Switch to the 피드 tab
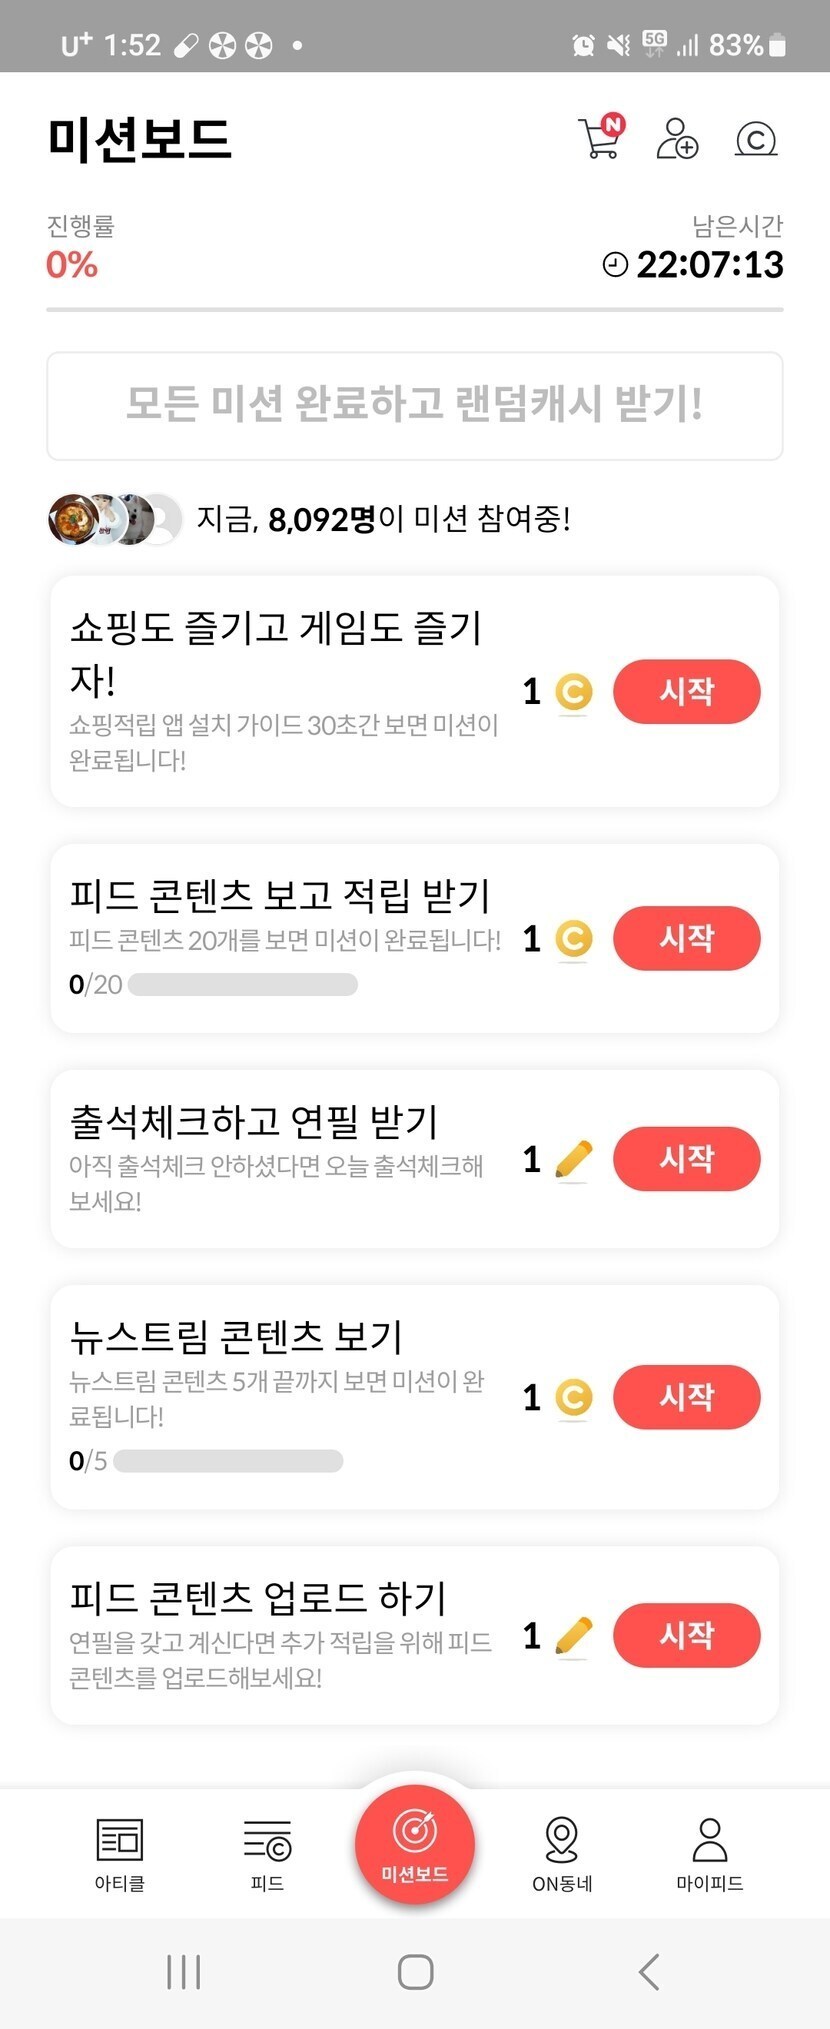 click(267, 1853)
